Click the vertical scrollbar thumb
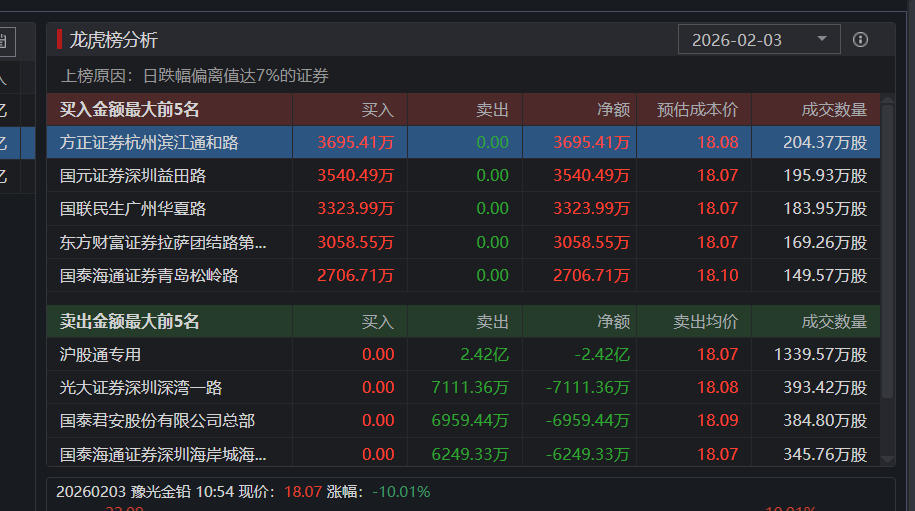 [x=888, y=251]
